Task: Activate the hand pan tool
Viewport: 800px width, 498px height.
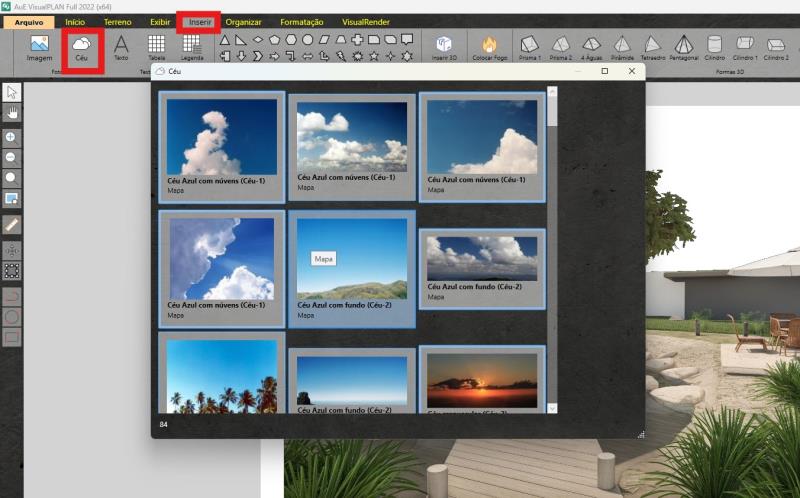Action: (12, 113)
